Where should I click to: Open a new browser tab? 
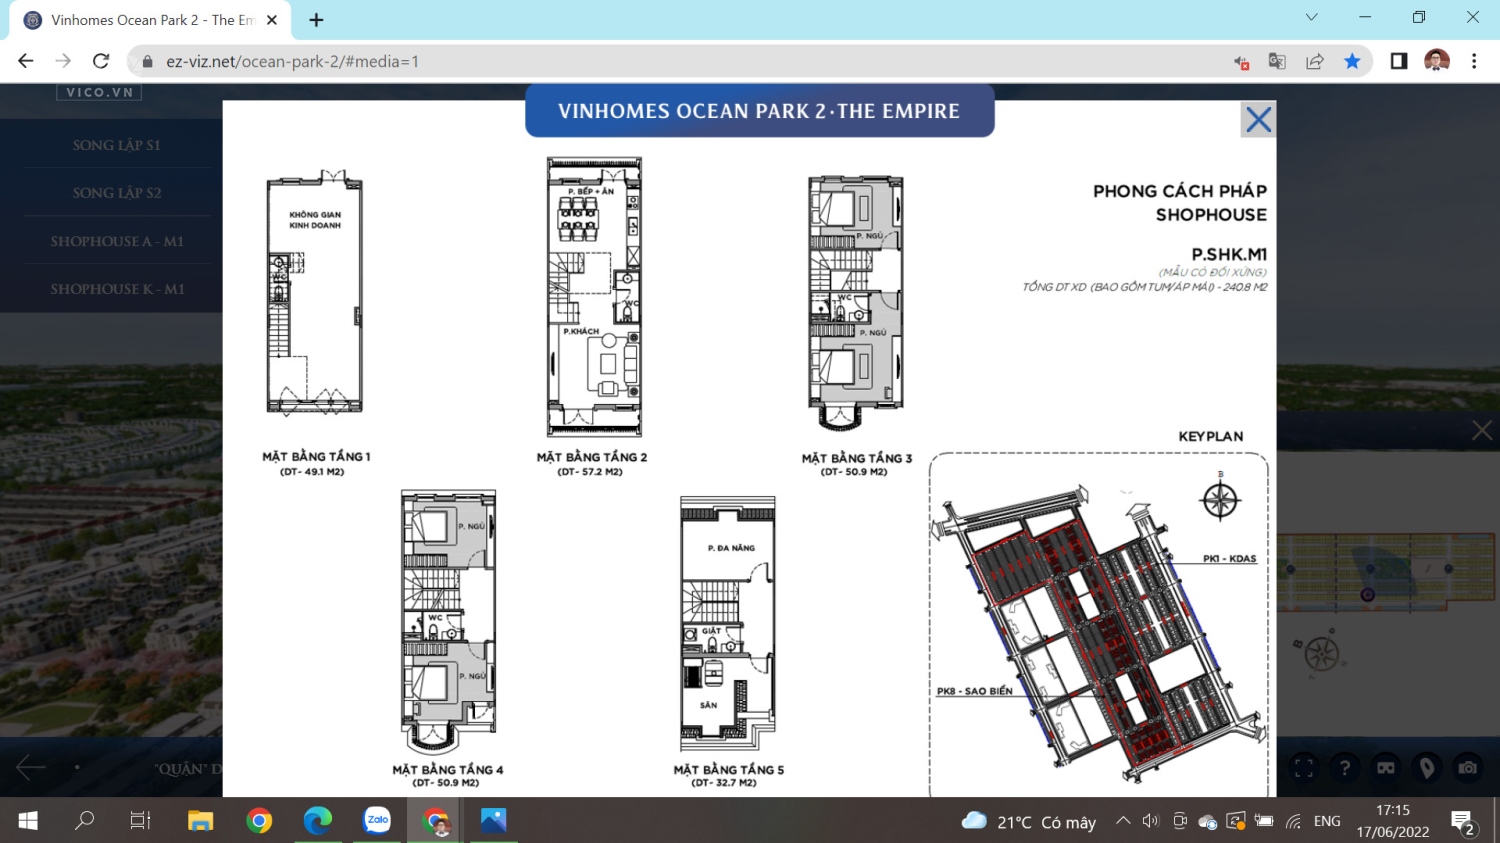click(x=316, y=20)
